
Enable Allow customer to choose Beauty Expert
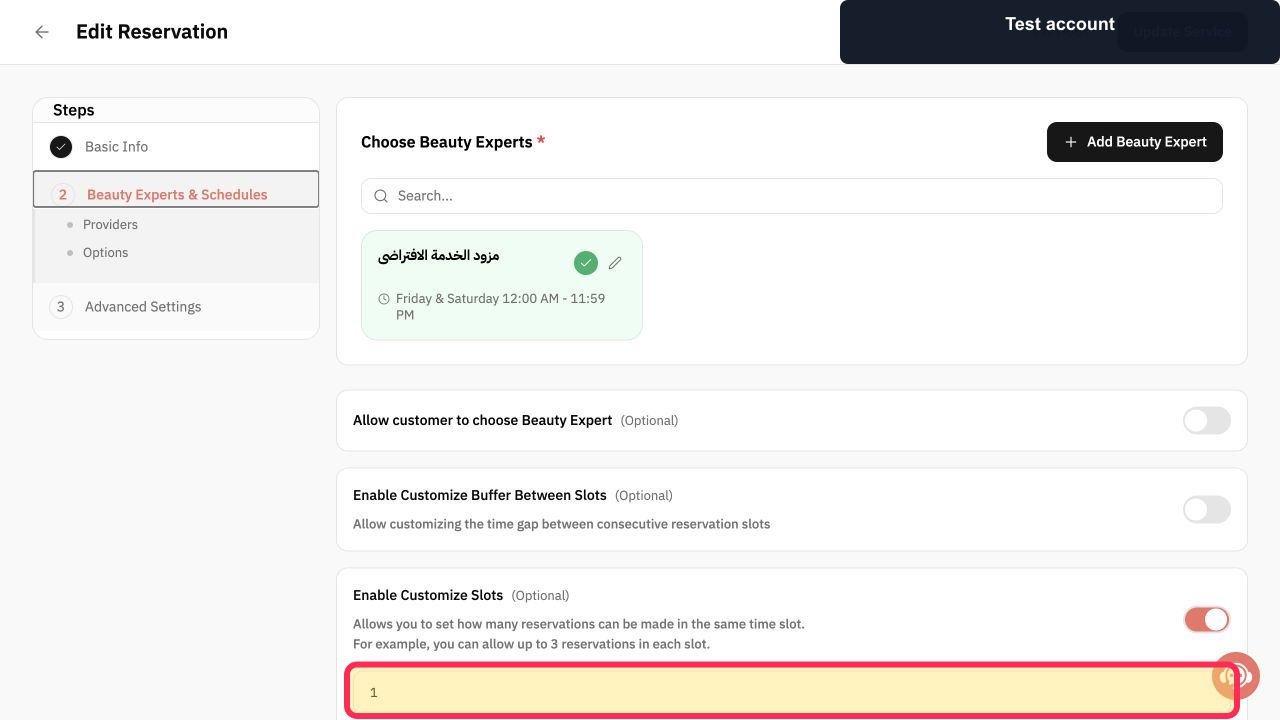pyautogui.click(x=1207, y=421)
